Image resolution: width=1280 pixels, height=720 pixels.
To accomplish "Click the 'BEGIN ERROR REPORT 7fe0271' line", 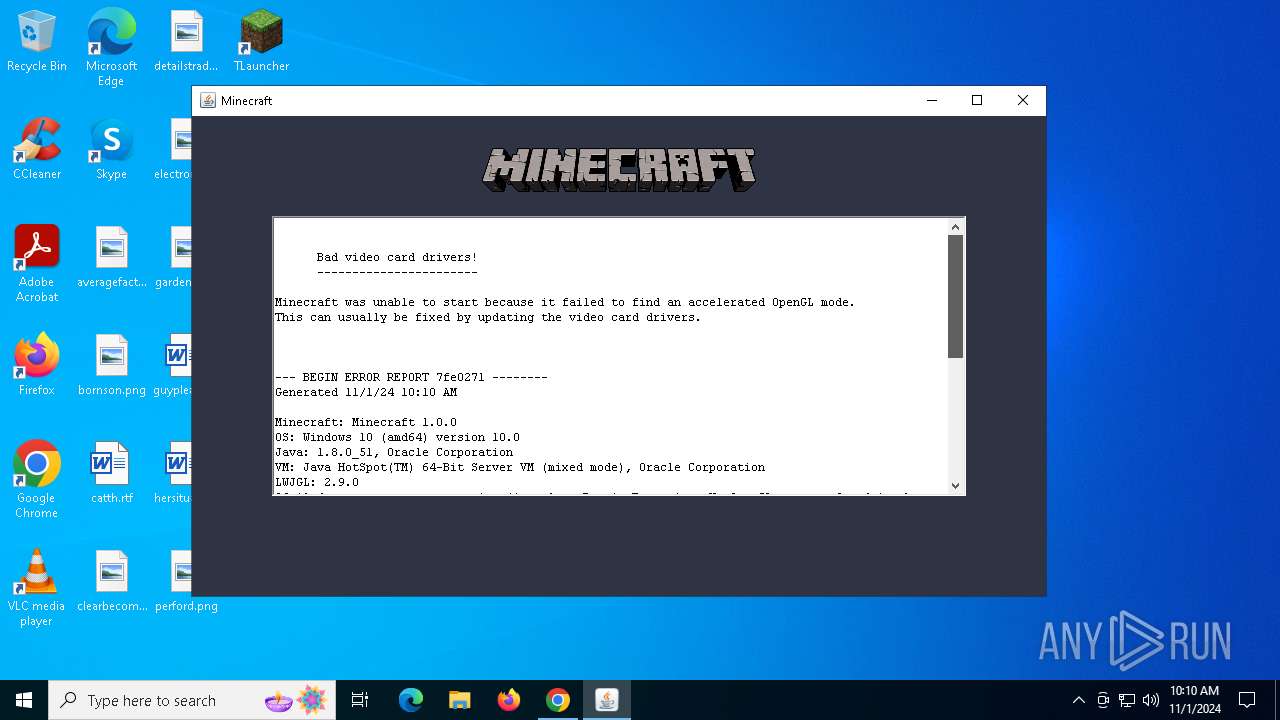I will point(411,377).
